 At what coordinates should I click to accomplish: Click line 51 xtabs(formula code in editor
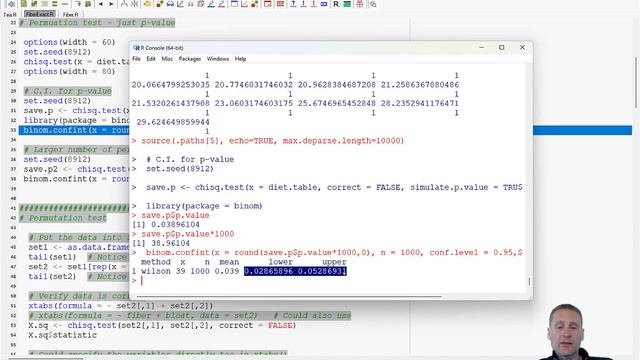(x=121, y=306)
